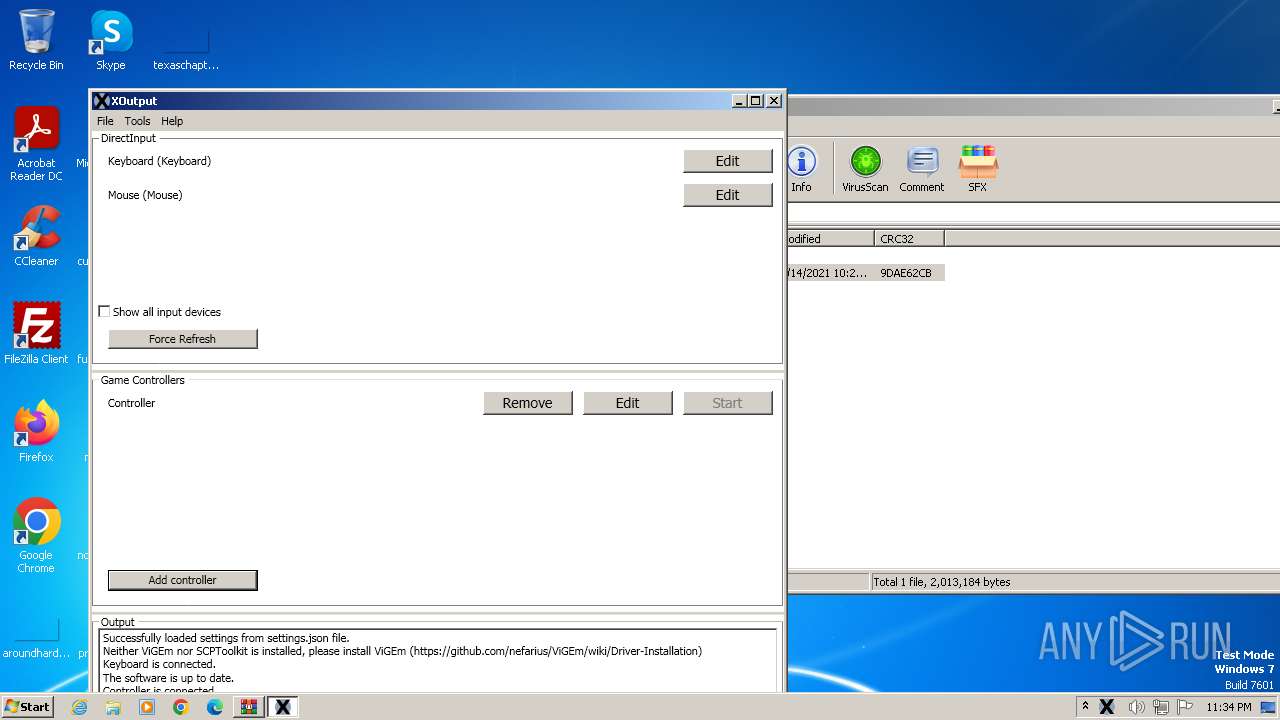Open the texaschapt desktop file
The height and width of the screenshot is (720, 1280).
coord(186,48)
